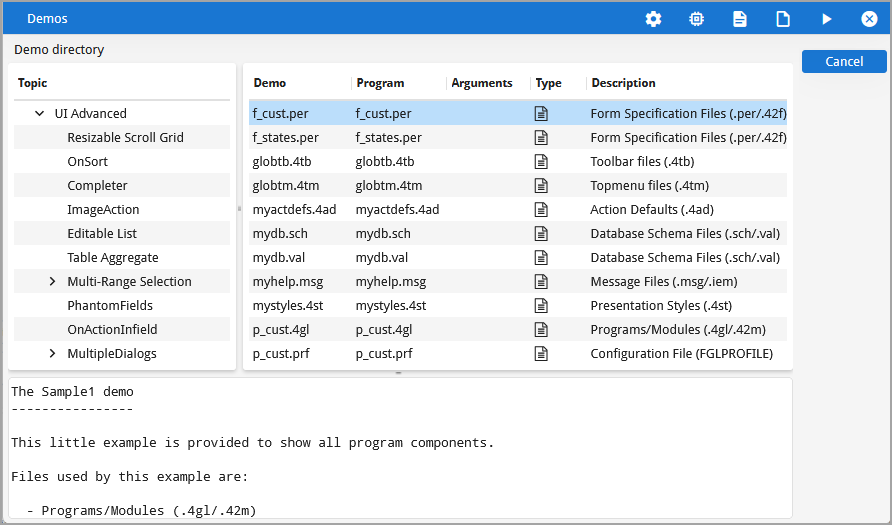Select the Resizable Scroll Grid topic
This screenshot has height=525, width=892.
coord(125,137)
